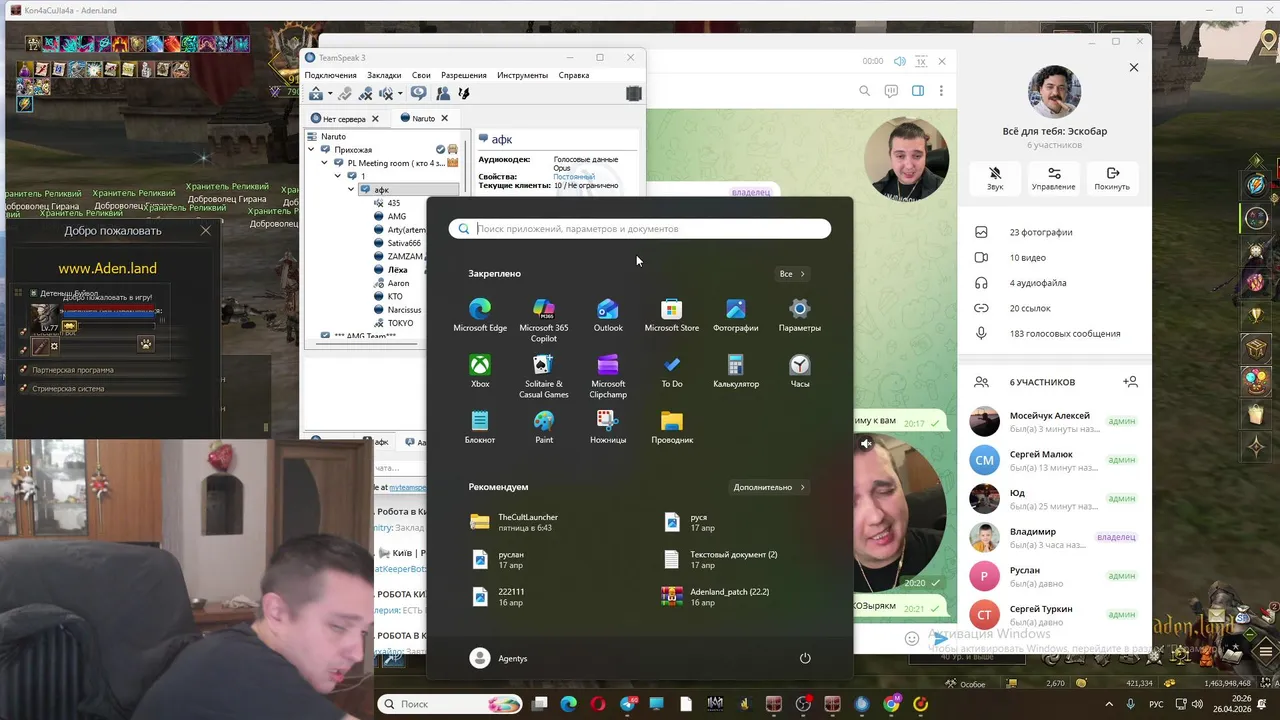Click the power button in Start menu
Image resolution: width=1280 pixels, height=720 pixels.
pyautogui.click(x=805, y=658)
